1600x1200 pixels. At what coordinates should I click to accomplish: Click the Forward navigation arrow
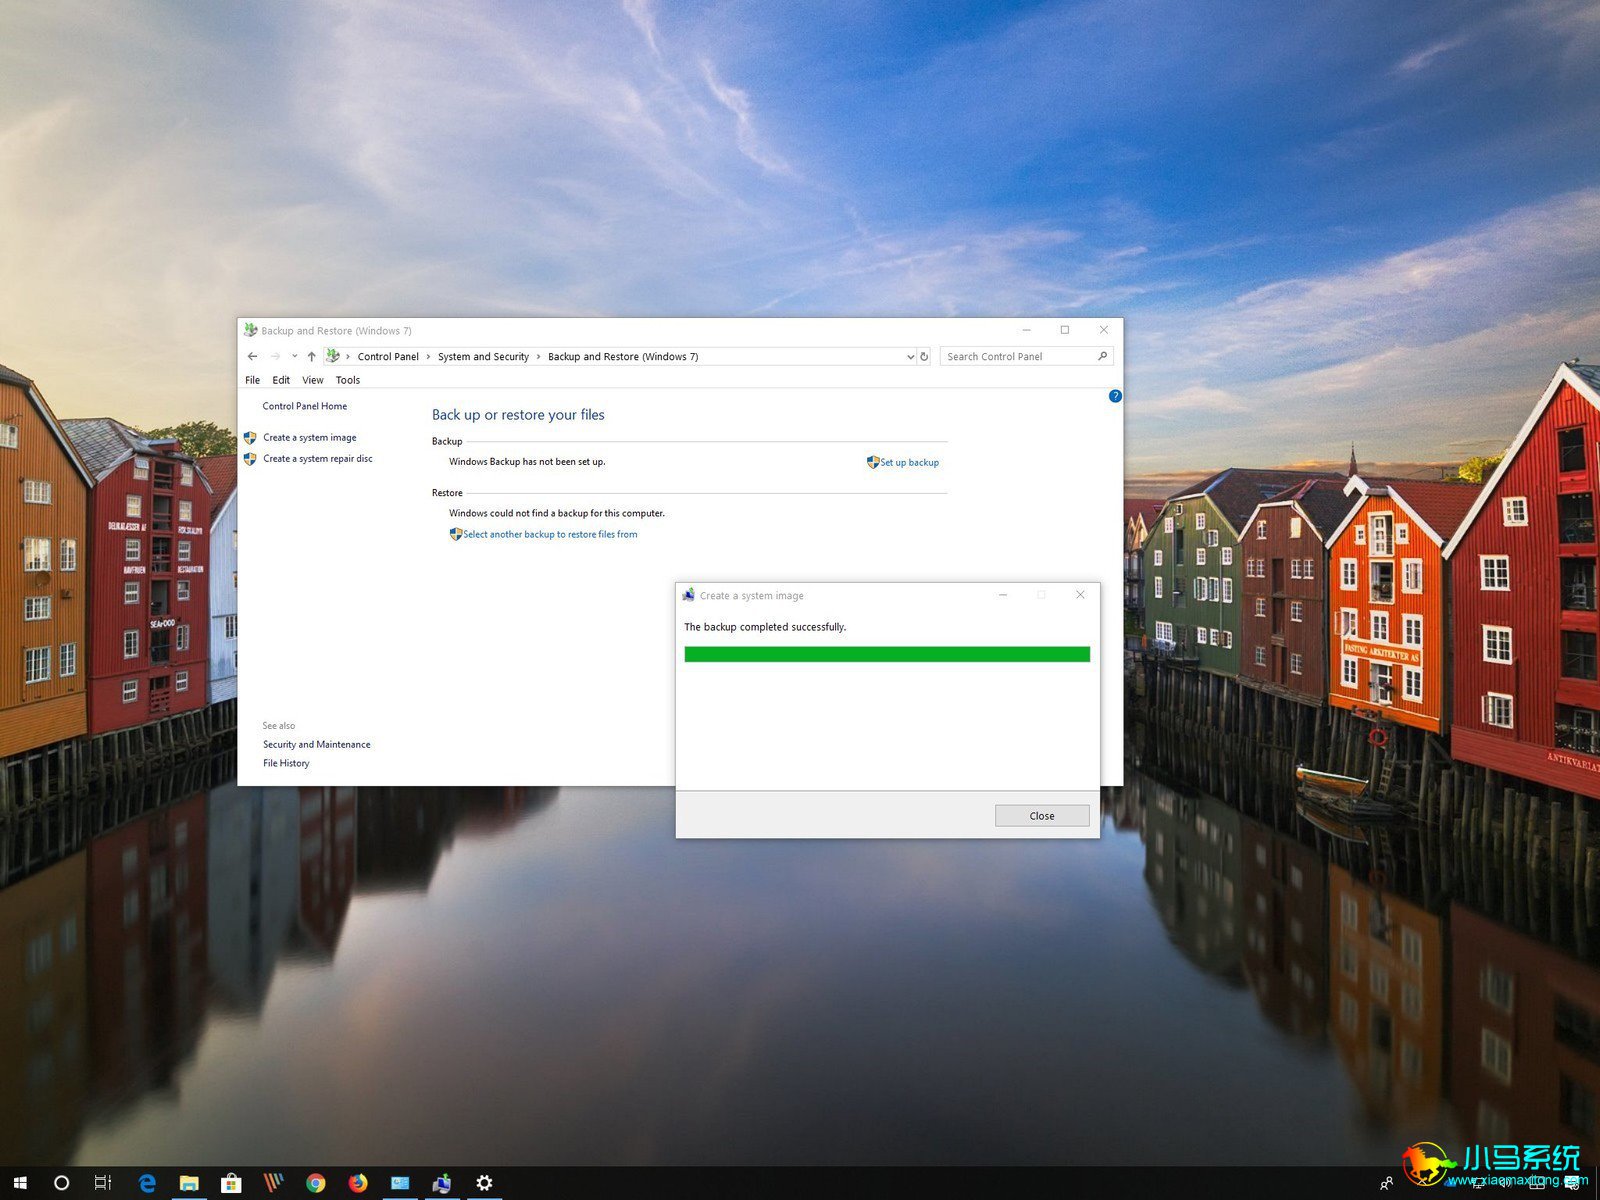click(x=275, y=357)
